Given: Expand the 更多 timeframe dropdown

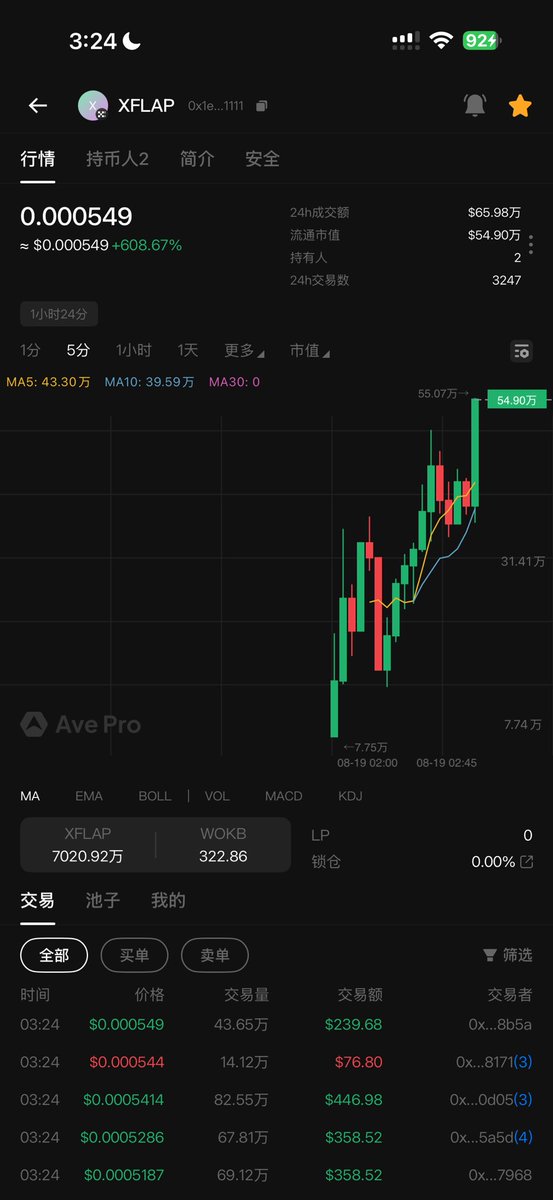Looking at the screenshot, I should tap(244, 351).
